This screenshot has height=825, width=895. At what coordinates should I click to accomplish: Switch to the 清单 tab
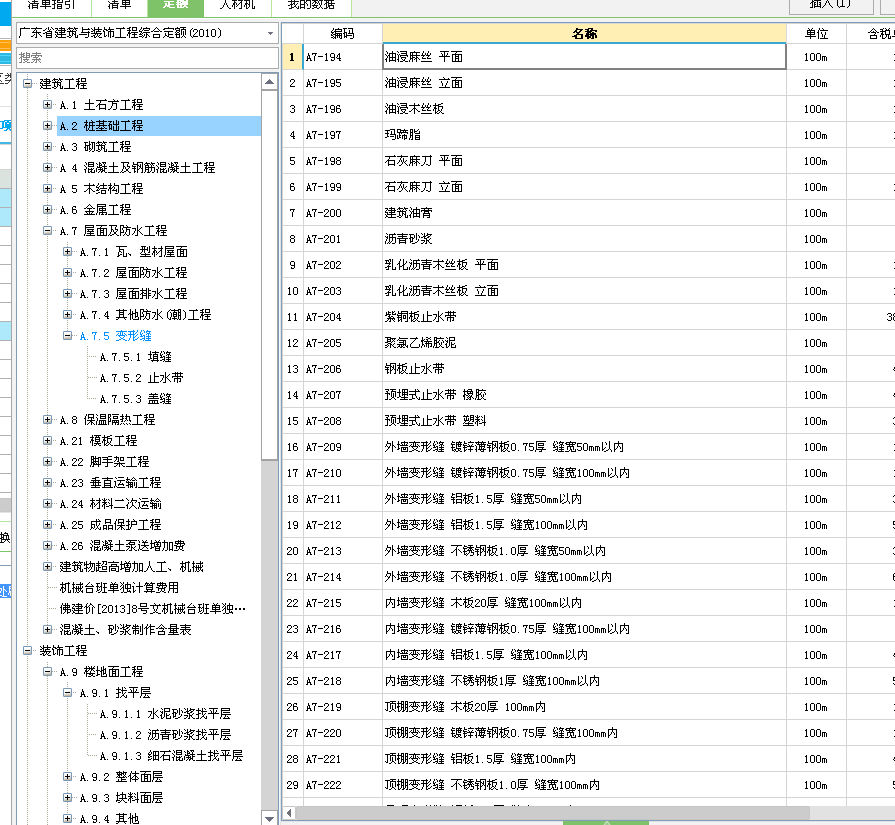click(x=119, y=5)
